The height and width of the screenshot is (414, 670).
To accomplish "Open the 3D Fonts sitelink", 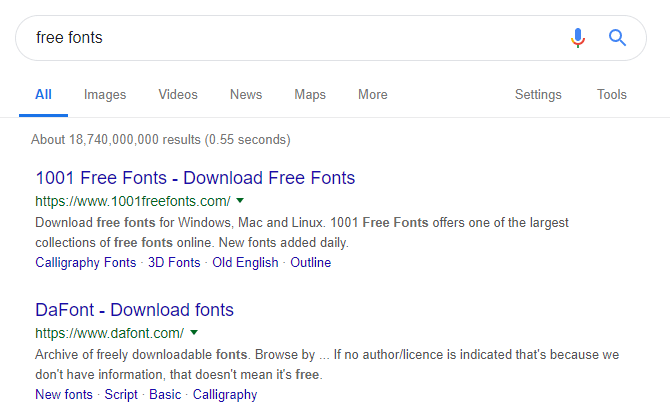I will click(x=174, y=262).
